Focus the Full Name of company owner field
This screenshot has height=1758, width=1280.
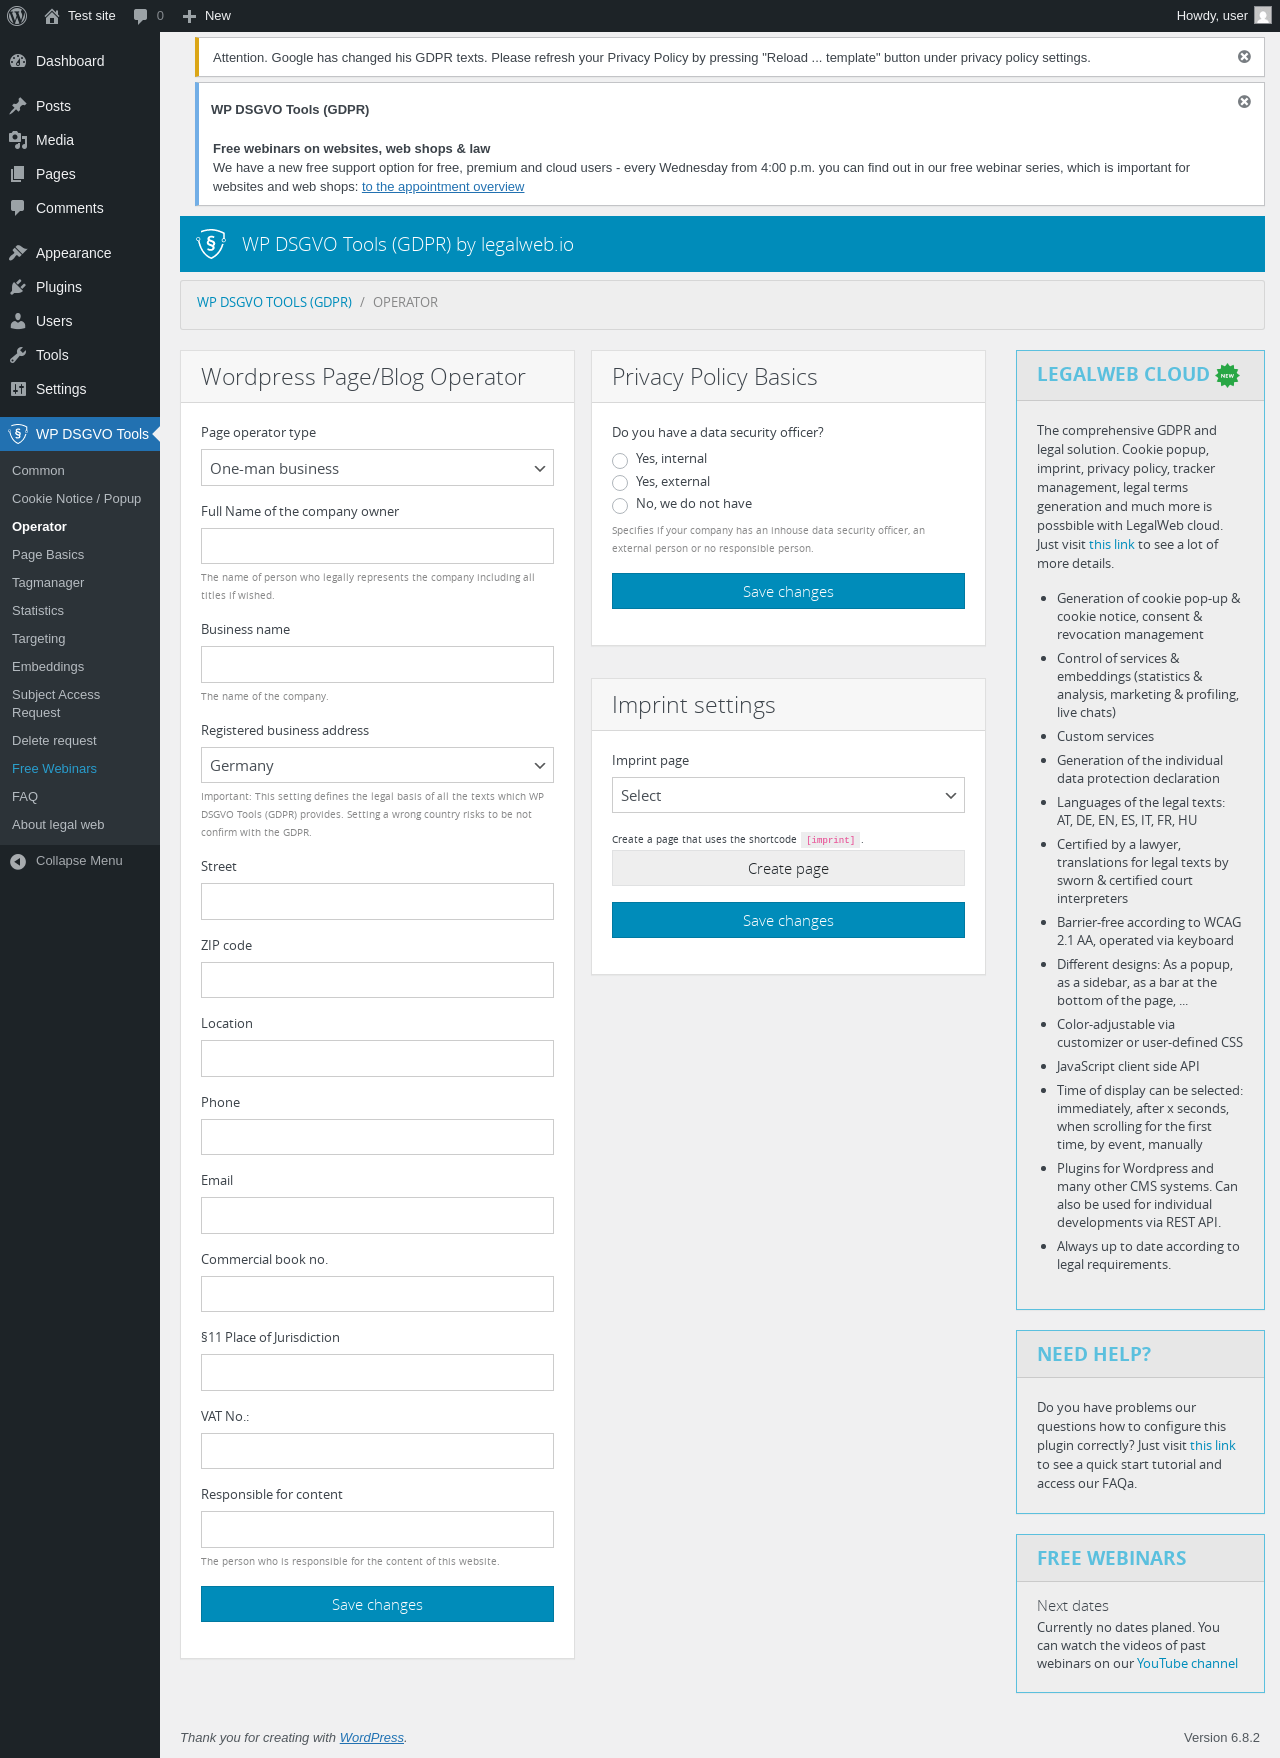[377, 546]
